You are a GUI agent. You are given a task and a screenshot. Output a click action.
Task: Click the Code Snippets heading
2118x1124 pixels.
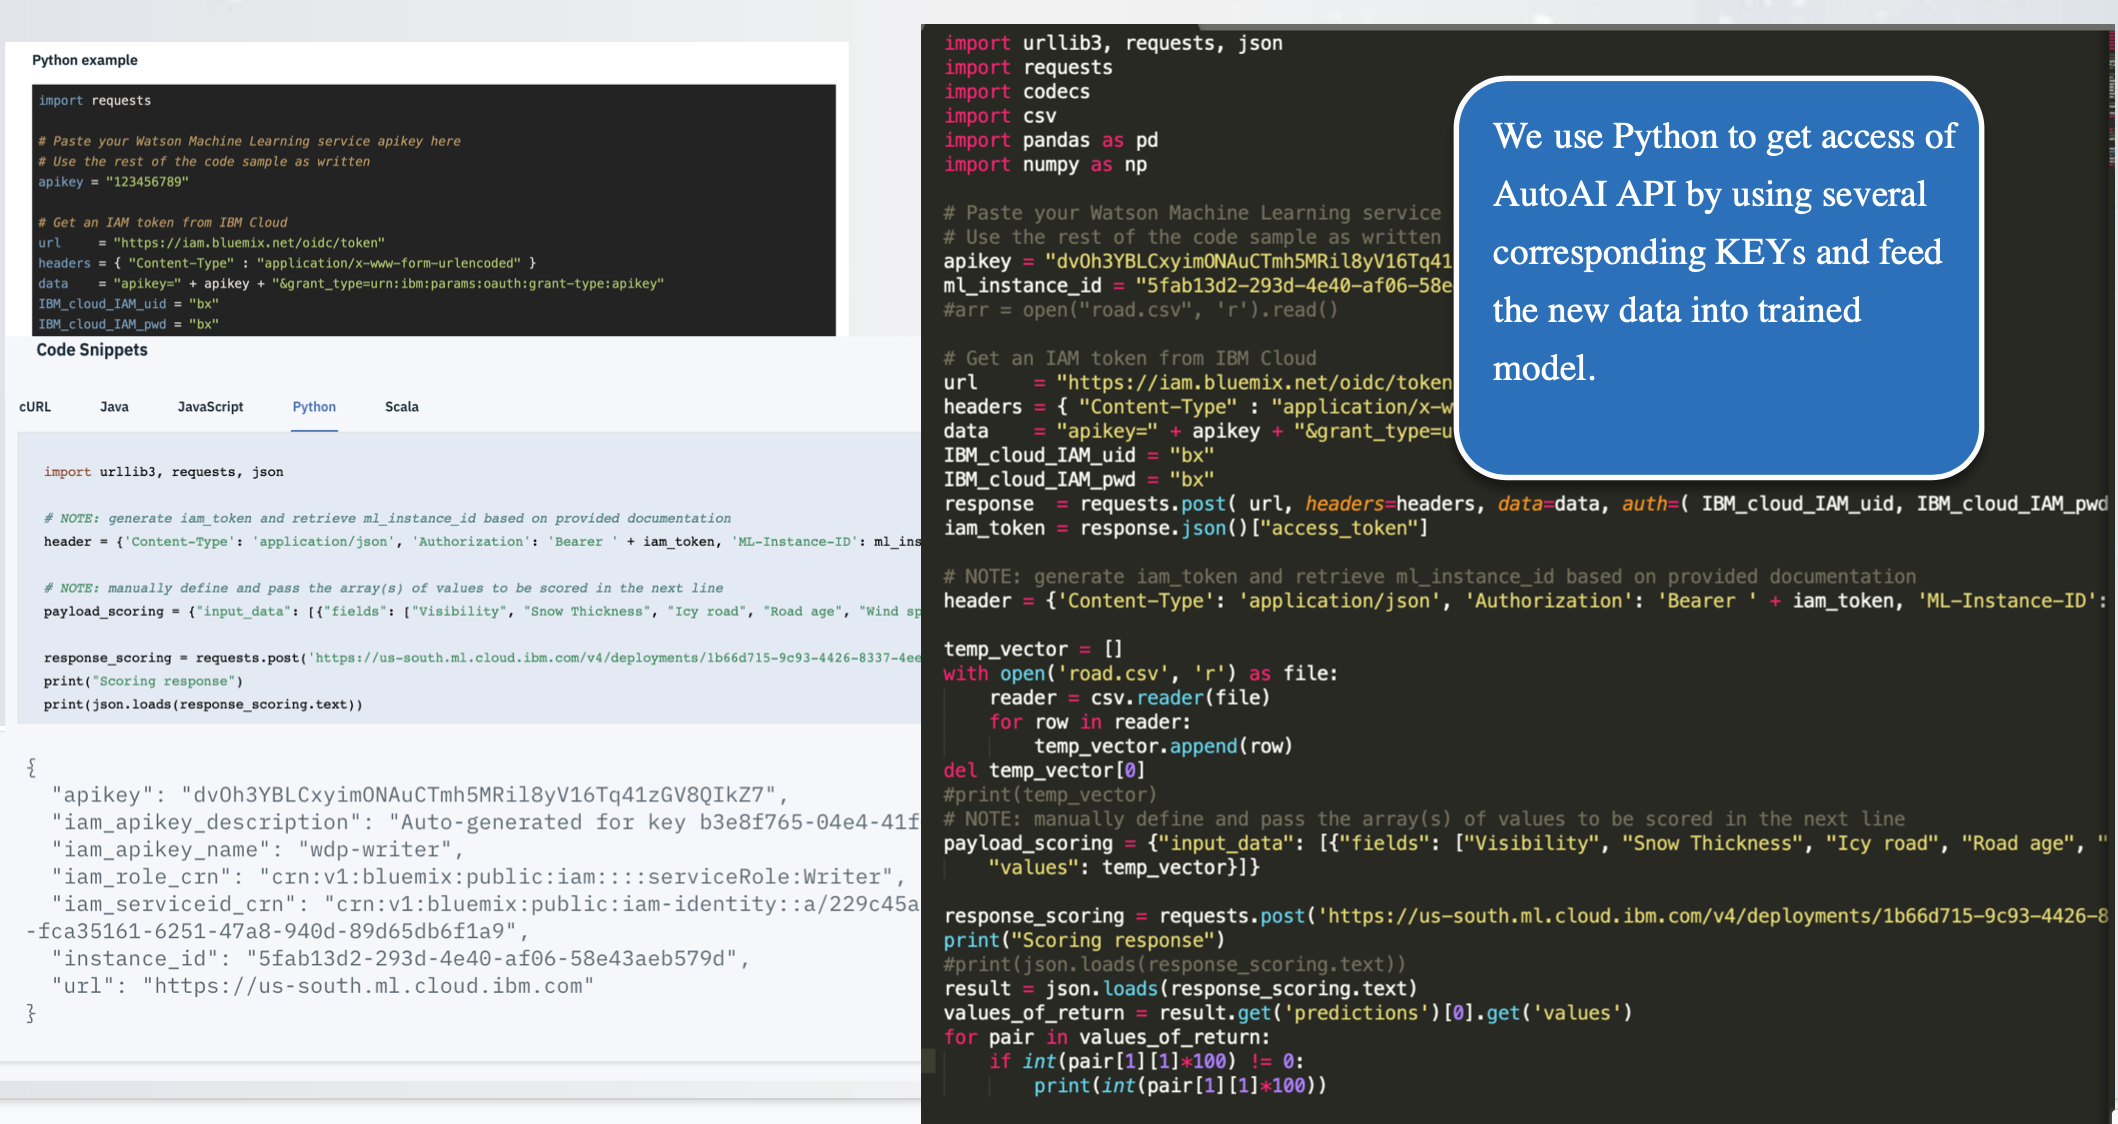tap(92, 350)
